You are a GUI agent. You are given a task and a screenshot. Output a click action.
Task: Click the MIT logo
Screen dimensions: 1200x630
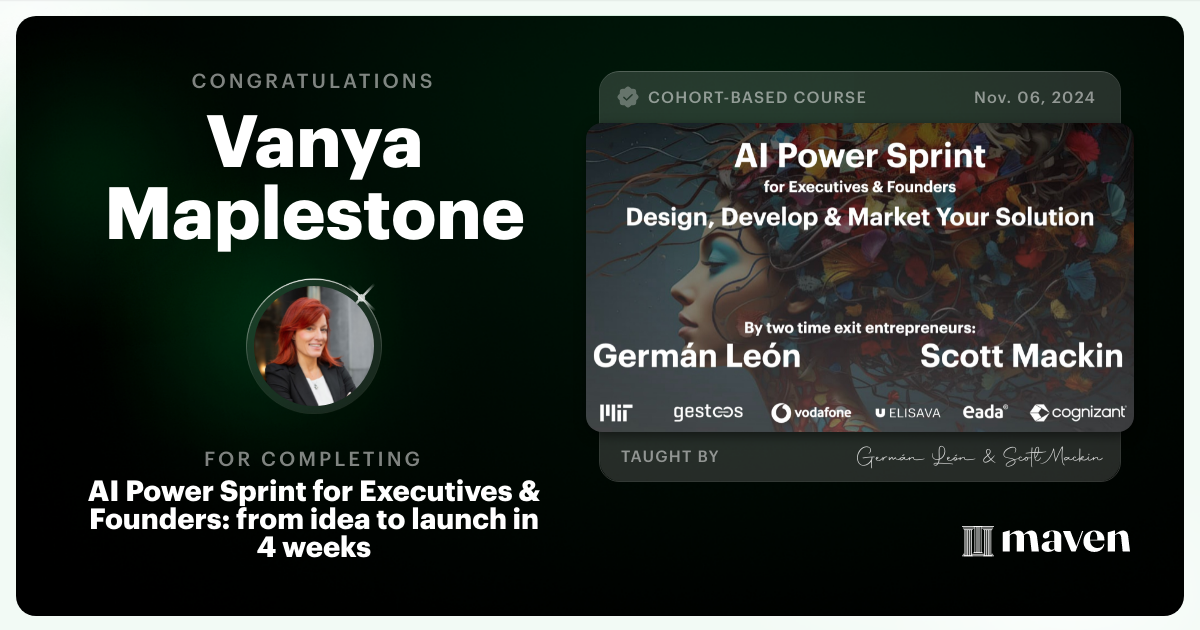[x=616, y=412]
